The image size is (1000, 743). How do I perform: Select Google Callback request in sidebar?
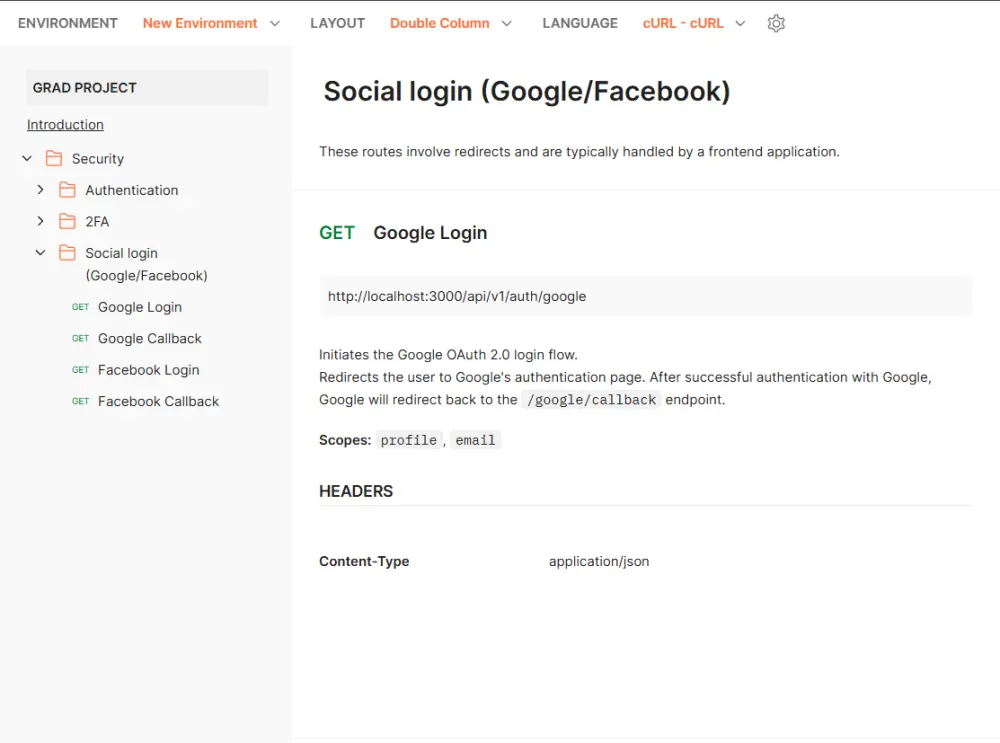point(149,338)
